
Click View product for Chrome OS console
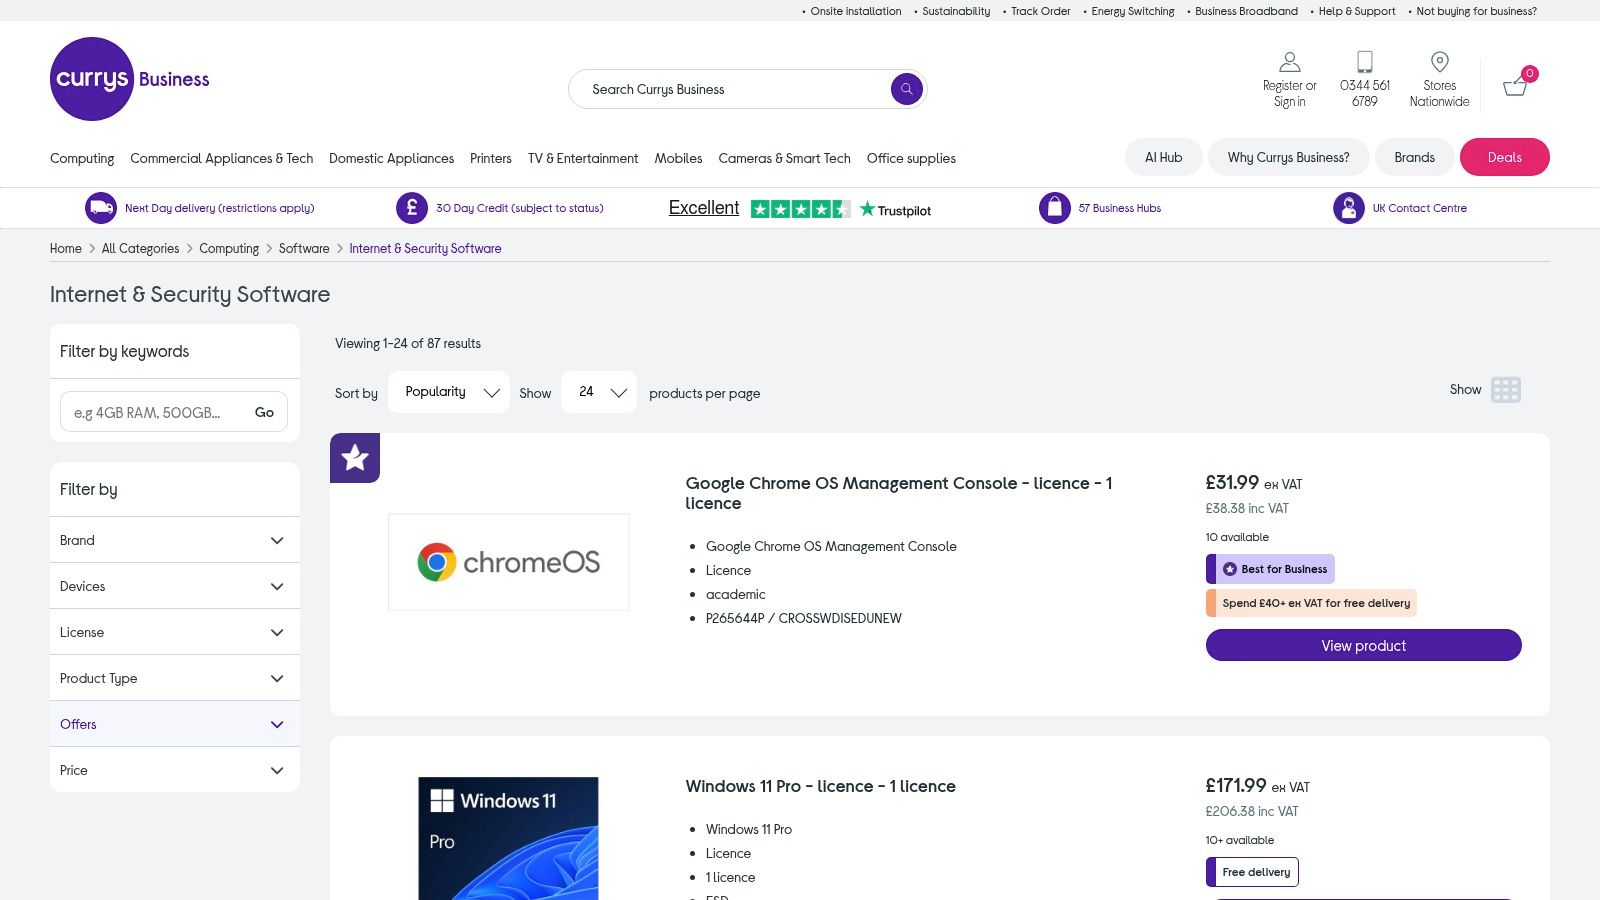[1364, 645]
